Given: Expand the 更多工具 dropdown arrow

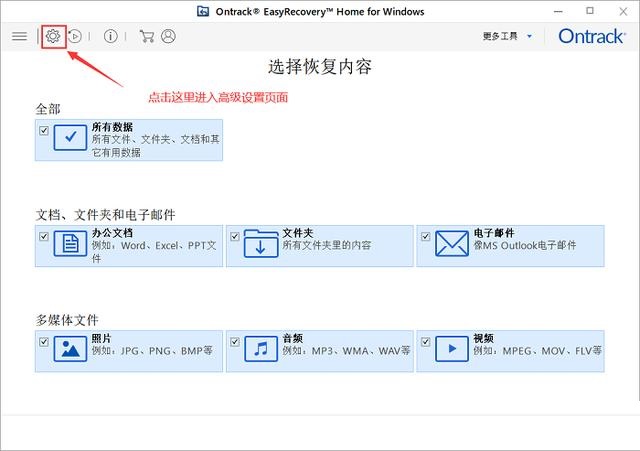Looking at the screenshot, I should click(x=529, y=36).
